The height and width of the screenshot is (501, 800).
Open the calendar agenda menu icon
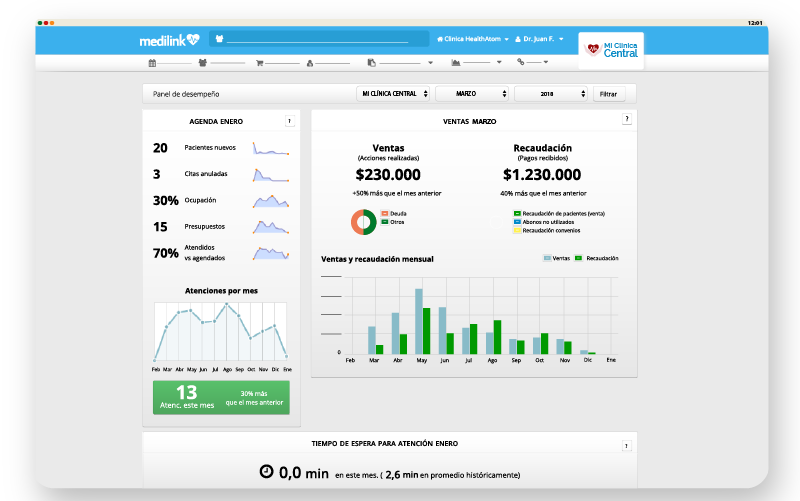[x=152, y=63]
